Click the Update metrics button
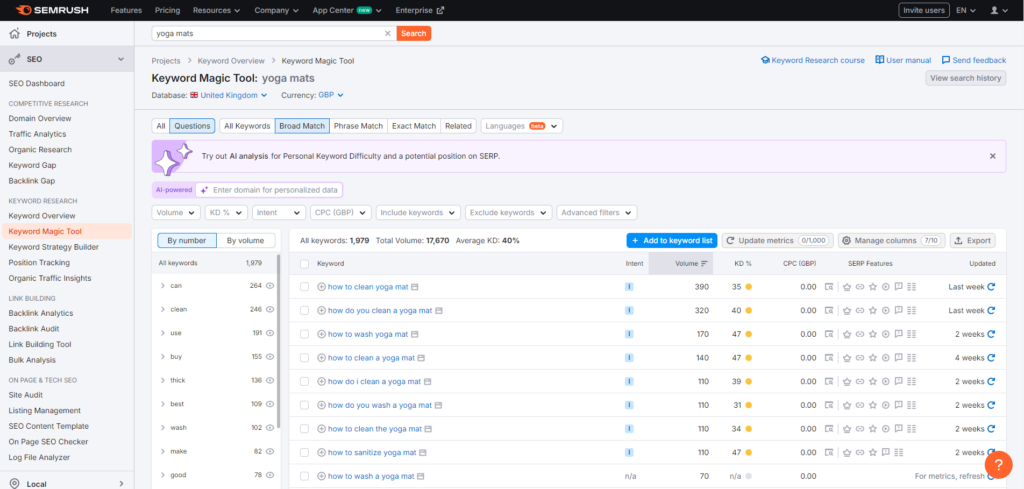The width and height of the screenshot is (1024, 489). [x=777, y=241]
